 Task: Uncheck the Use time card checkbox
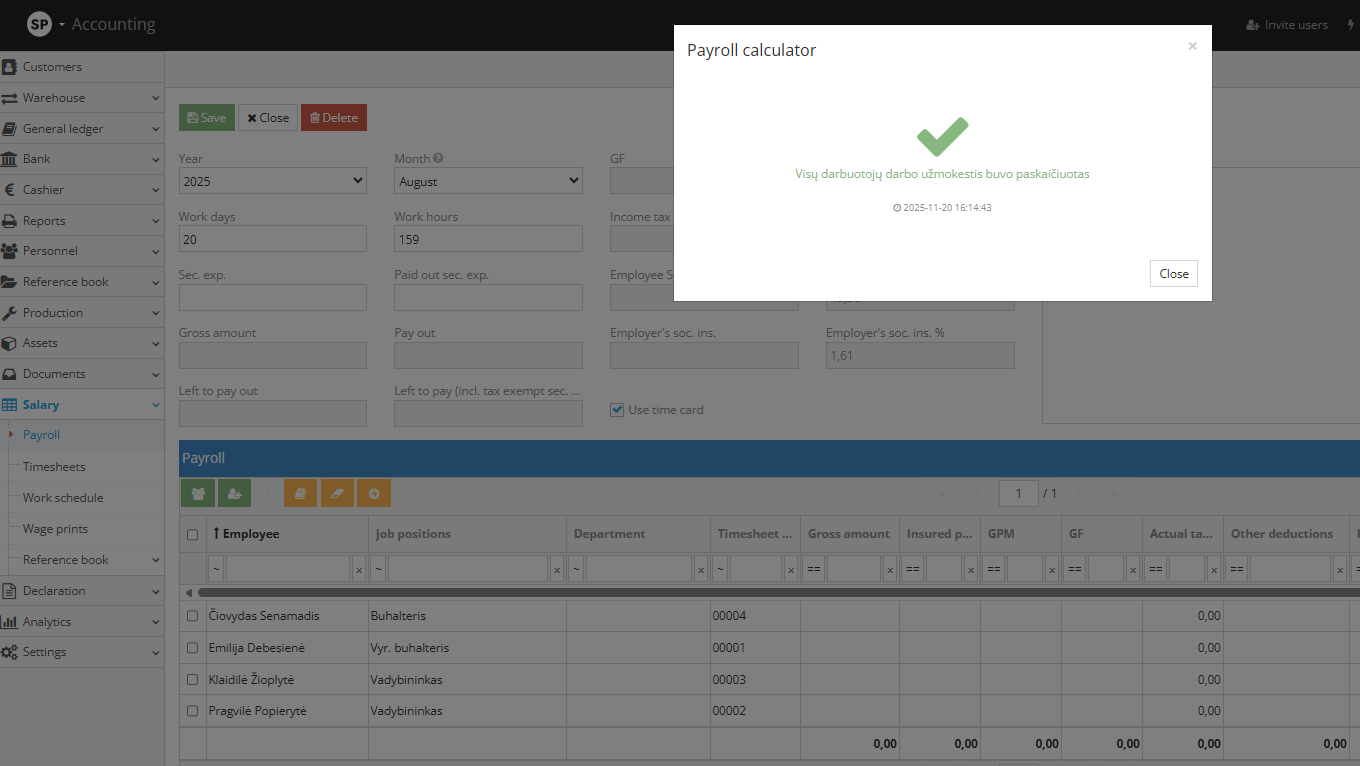pos(617,408)
